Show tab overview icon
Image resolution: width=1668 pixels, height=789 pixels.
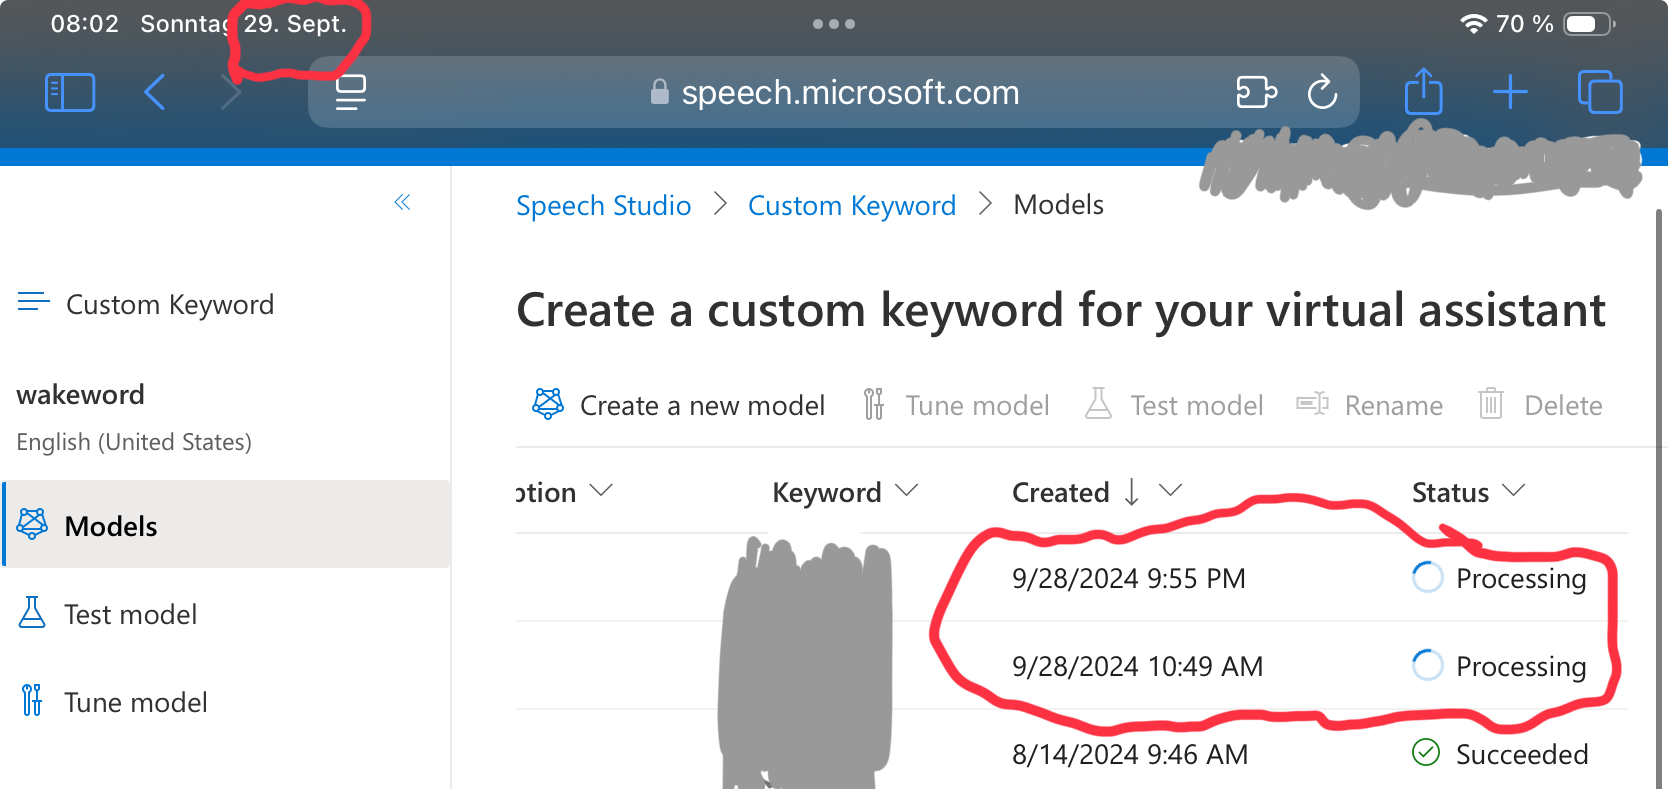coord(1600,92)
